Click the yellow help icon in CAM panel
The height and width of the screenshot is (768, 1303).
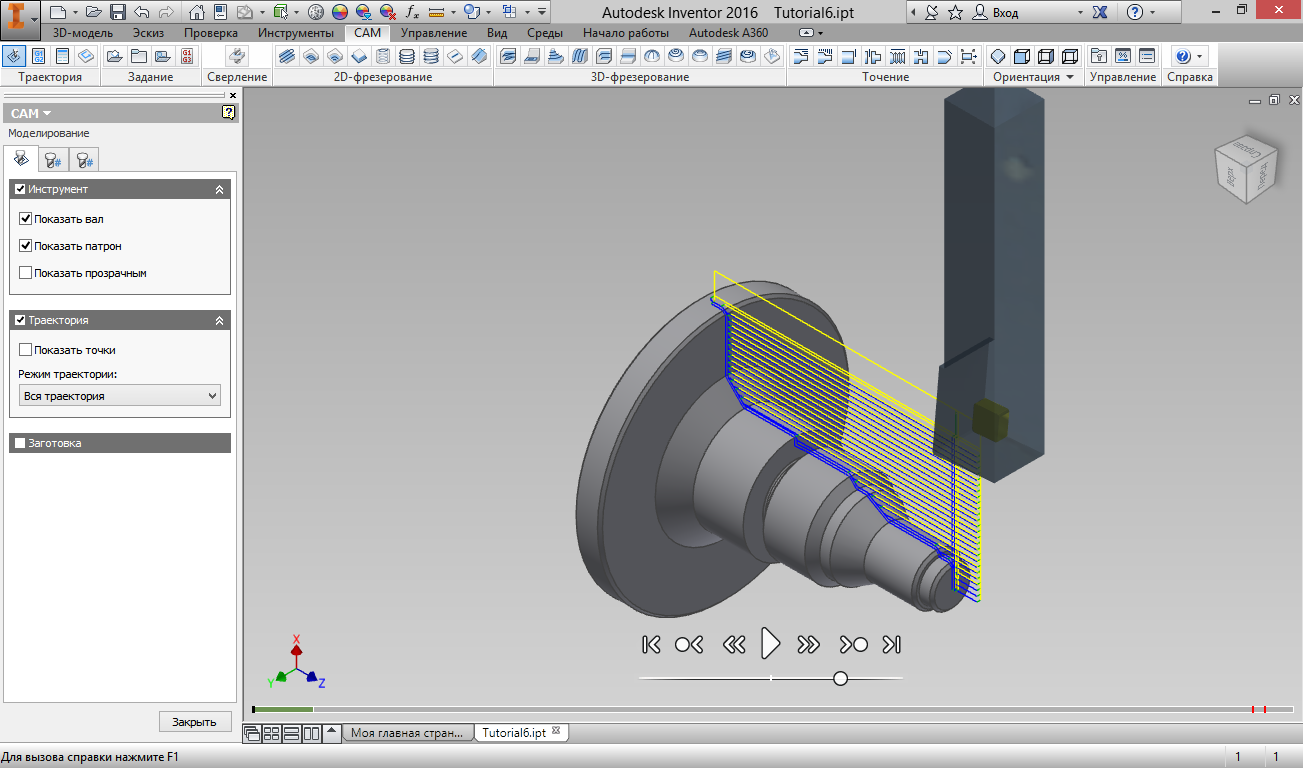point(229,113)
